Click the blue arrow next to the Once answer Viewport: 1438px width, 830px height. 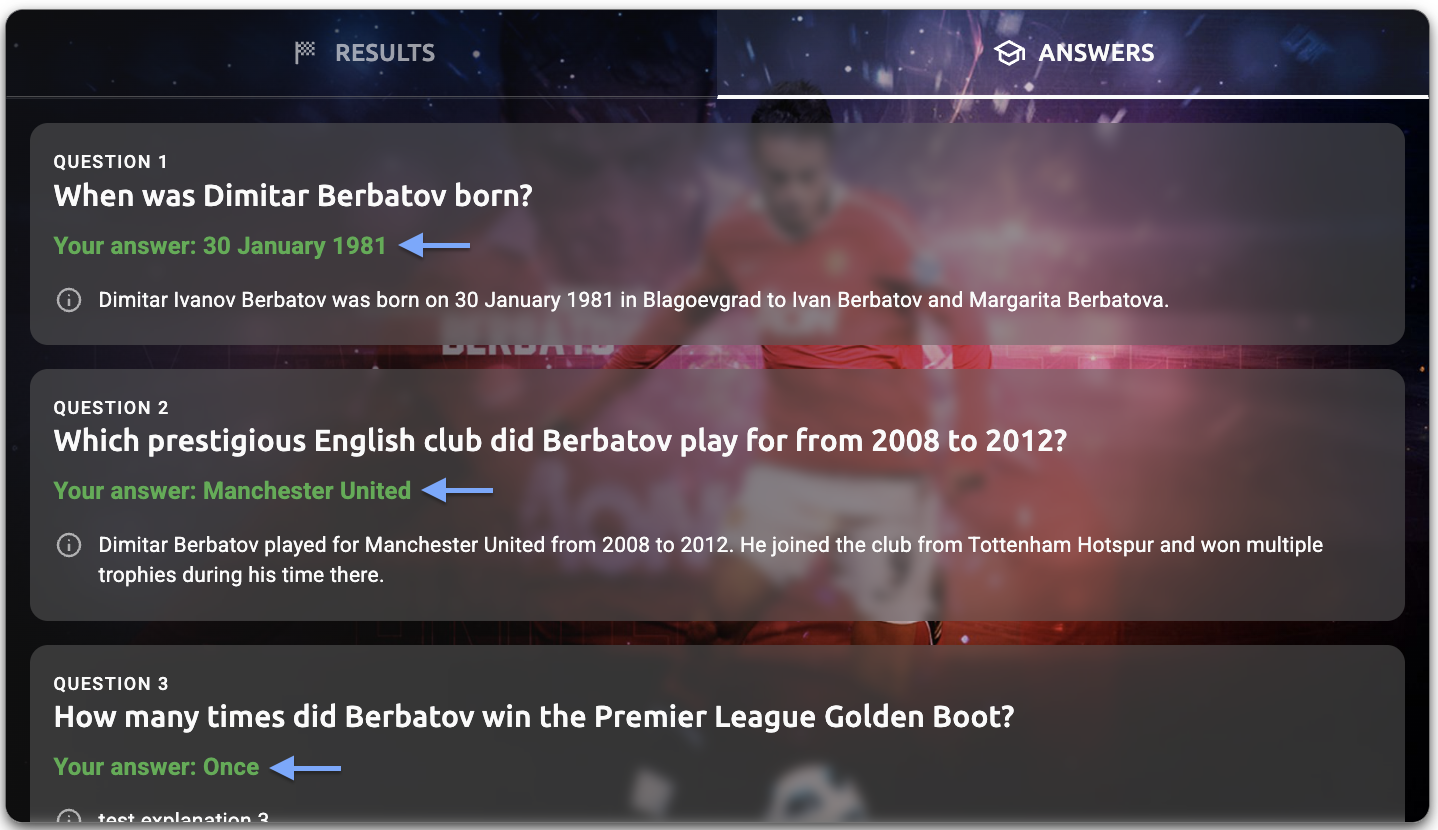(x=306, y=768)
